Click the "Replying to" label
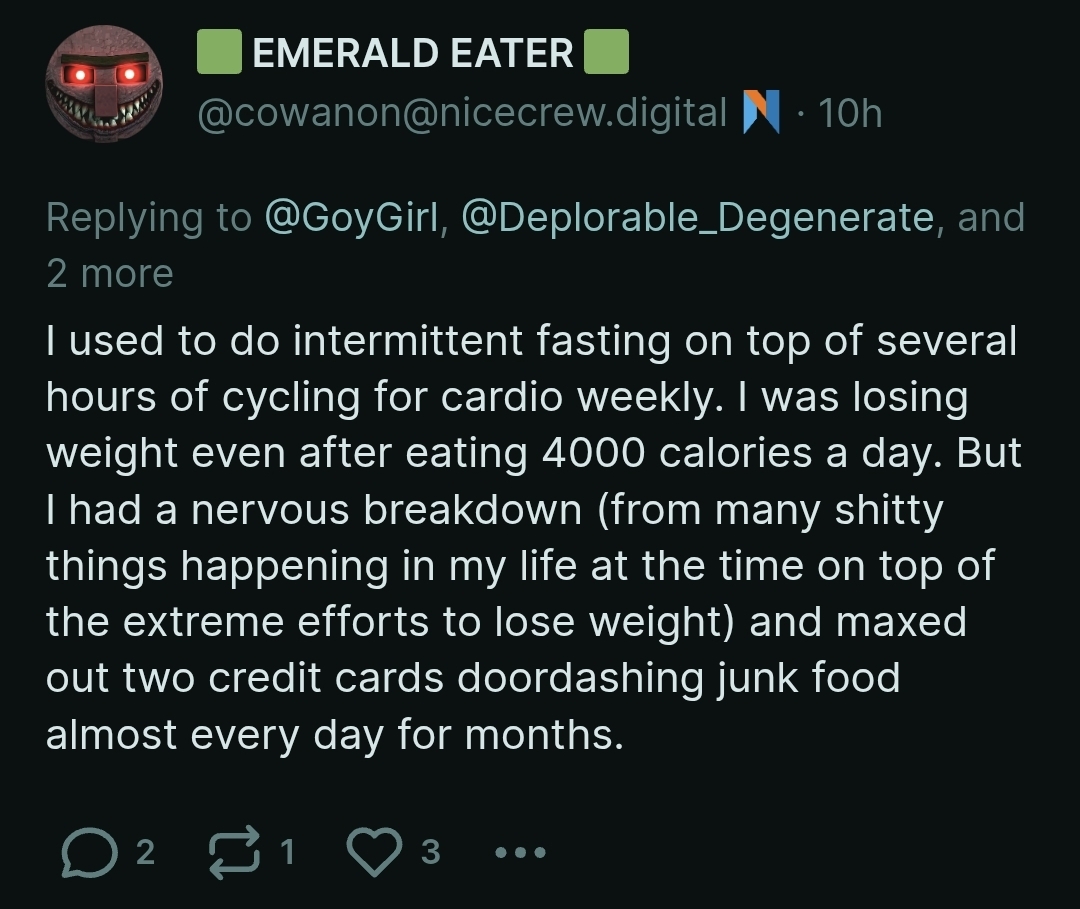 [x=149, y=218]
